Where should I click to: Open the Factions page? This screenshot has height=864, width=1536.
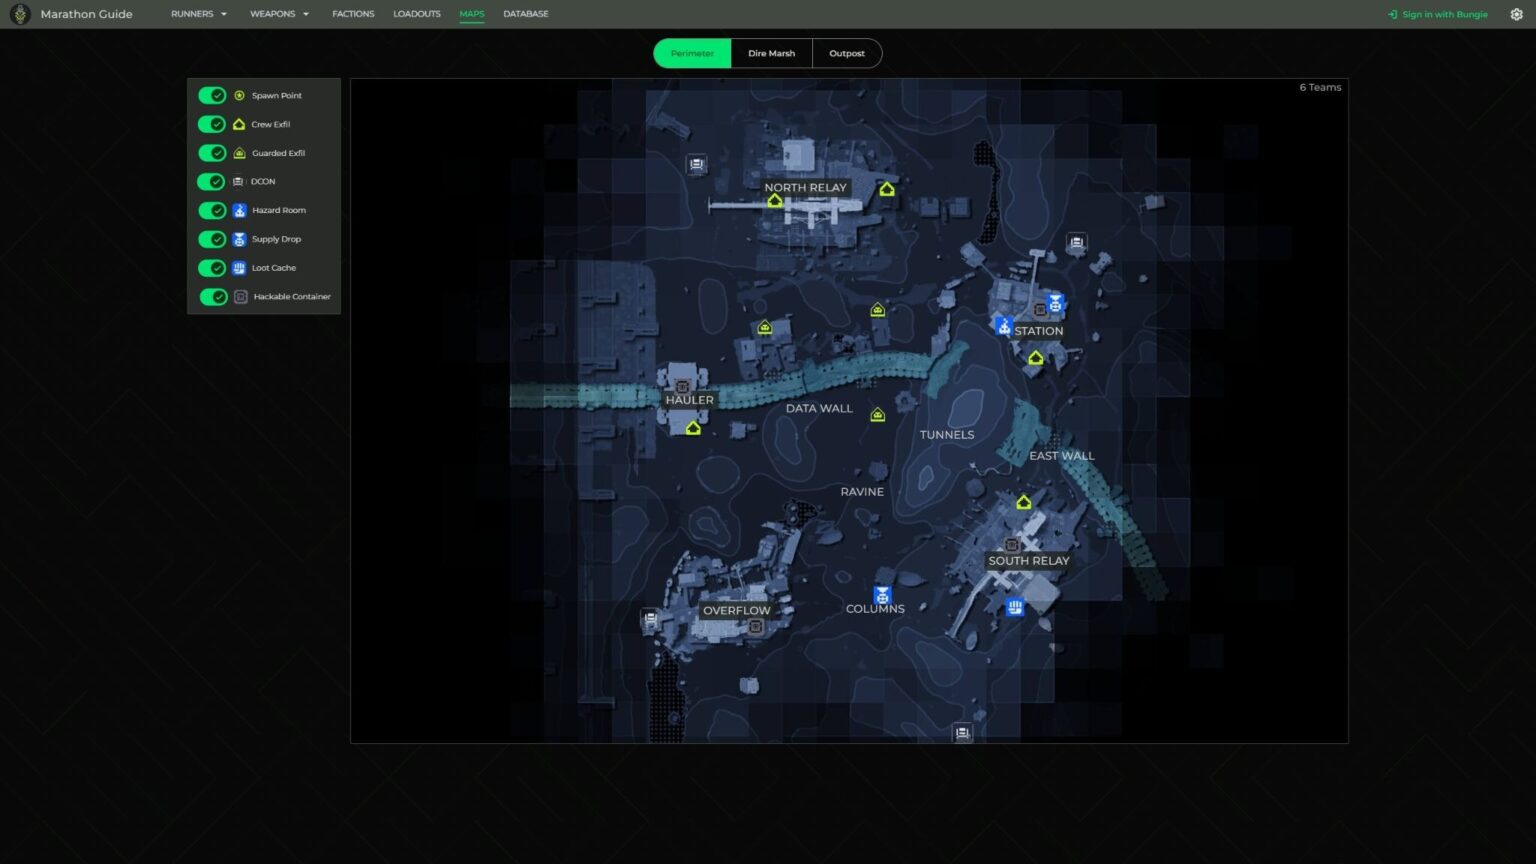tap(353, 14)
